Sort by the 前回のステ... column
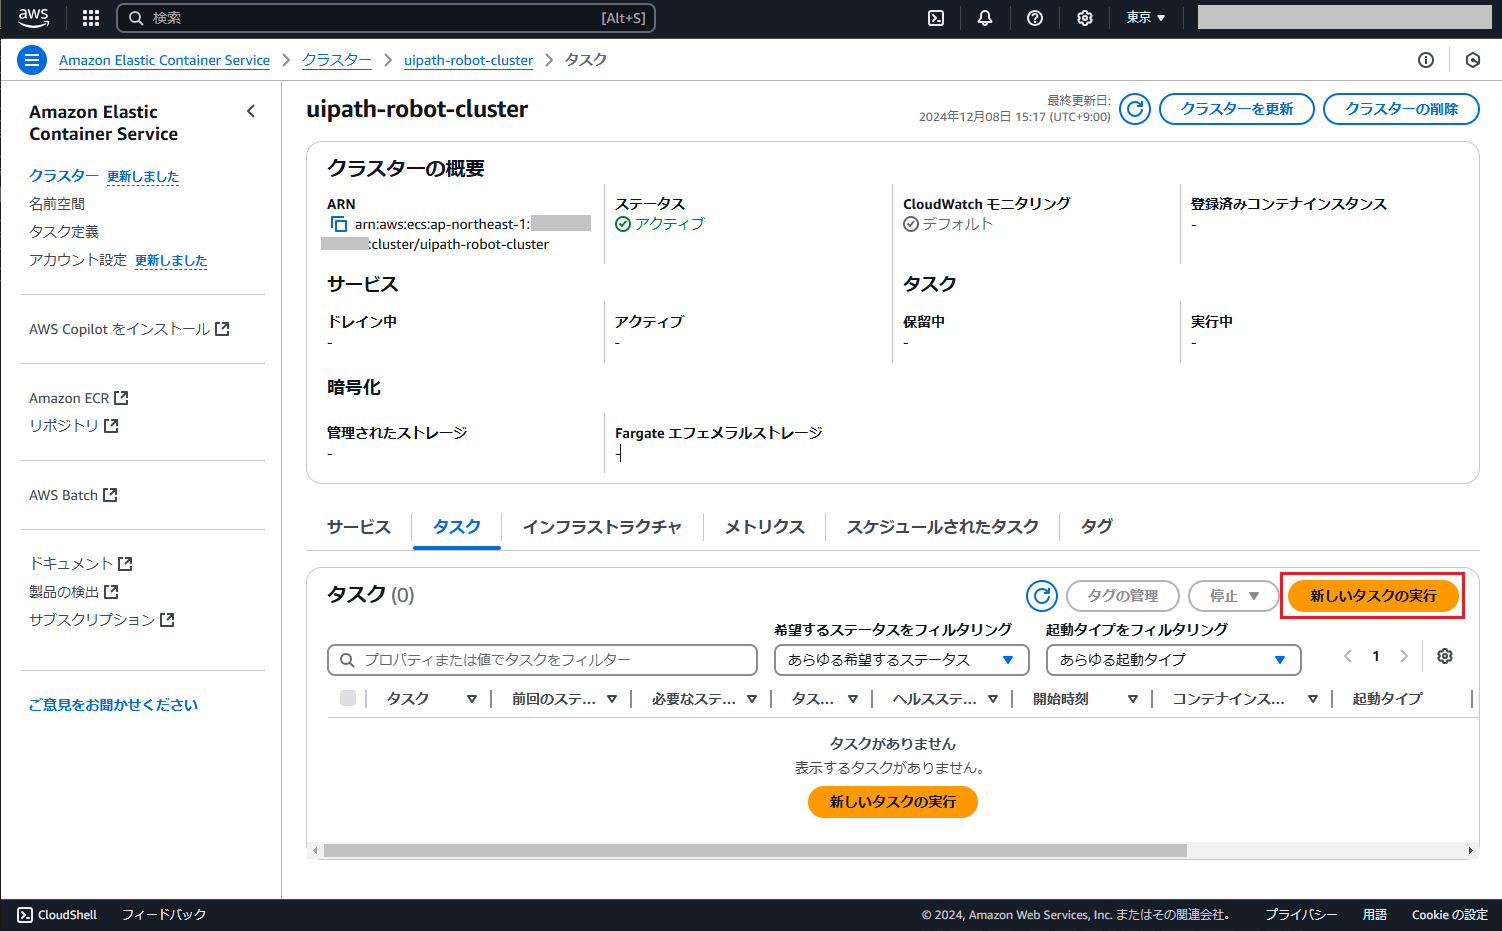The image size is (1502, 931). click(x=612, y=699)
